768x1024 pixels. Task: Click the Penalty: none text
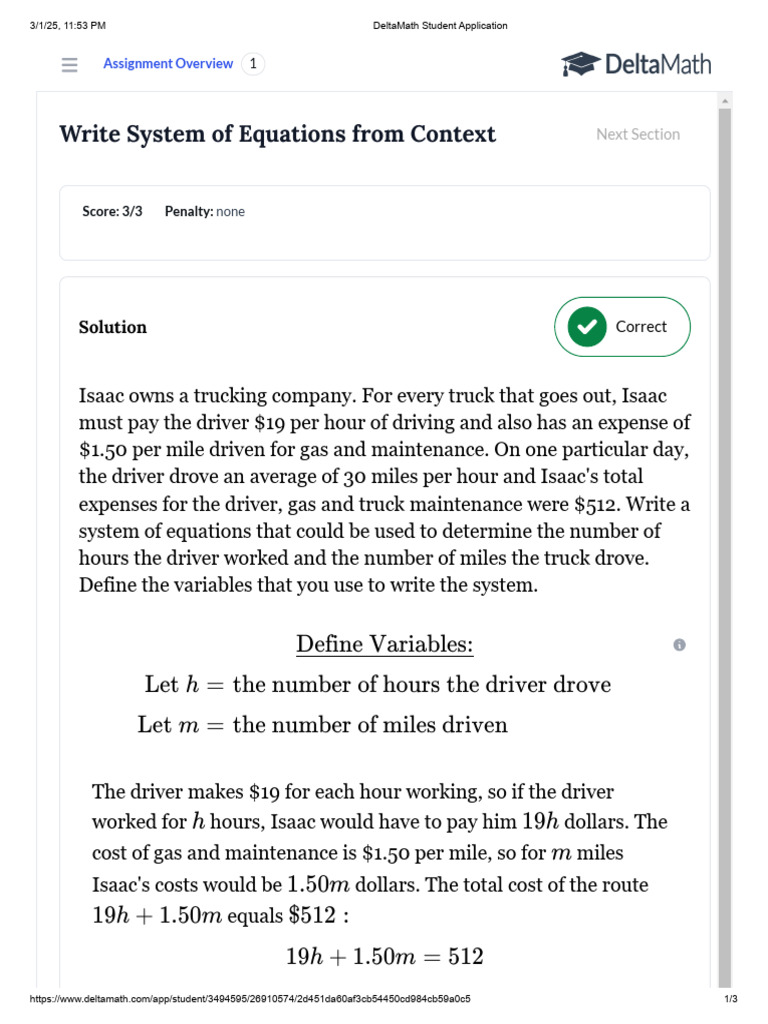[204, 212]
